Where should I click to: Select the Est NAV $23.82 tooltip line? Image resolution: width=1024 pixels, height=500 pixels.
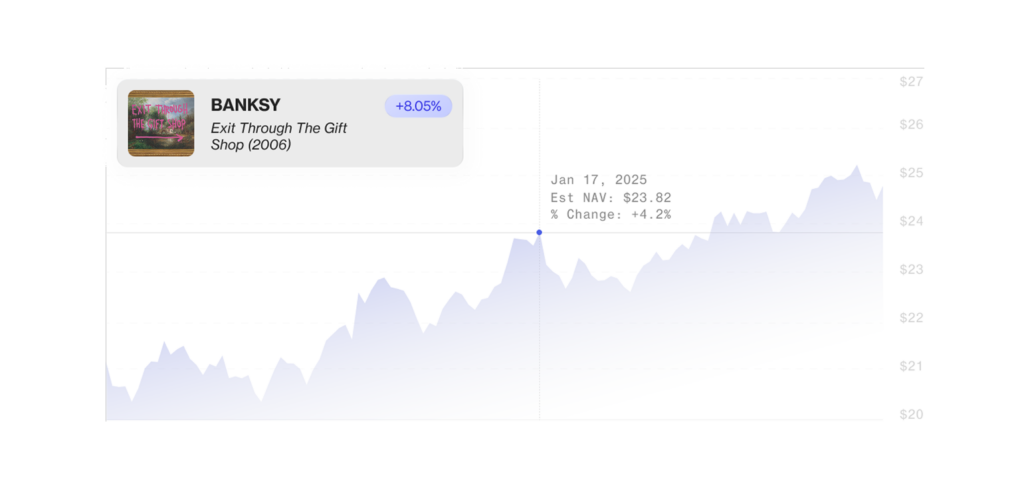(x=610, y=197)
